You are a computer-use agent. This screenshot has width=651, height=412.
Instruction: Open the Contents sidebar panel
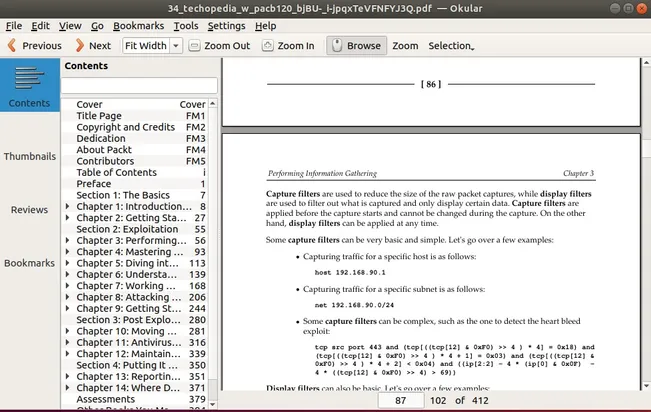pos(29,86)
